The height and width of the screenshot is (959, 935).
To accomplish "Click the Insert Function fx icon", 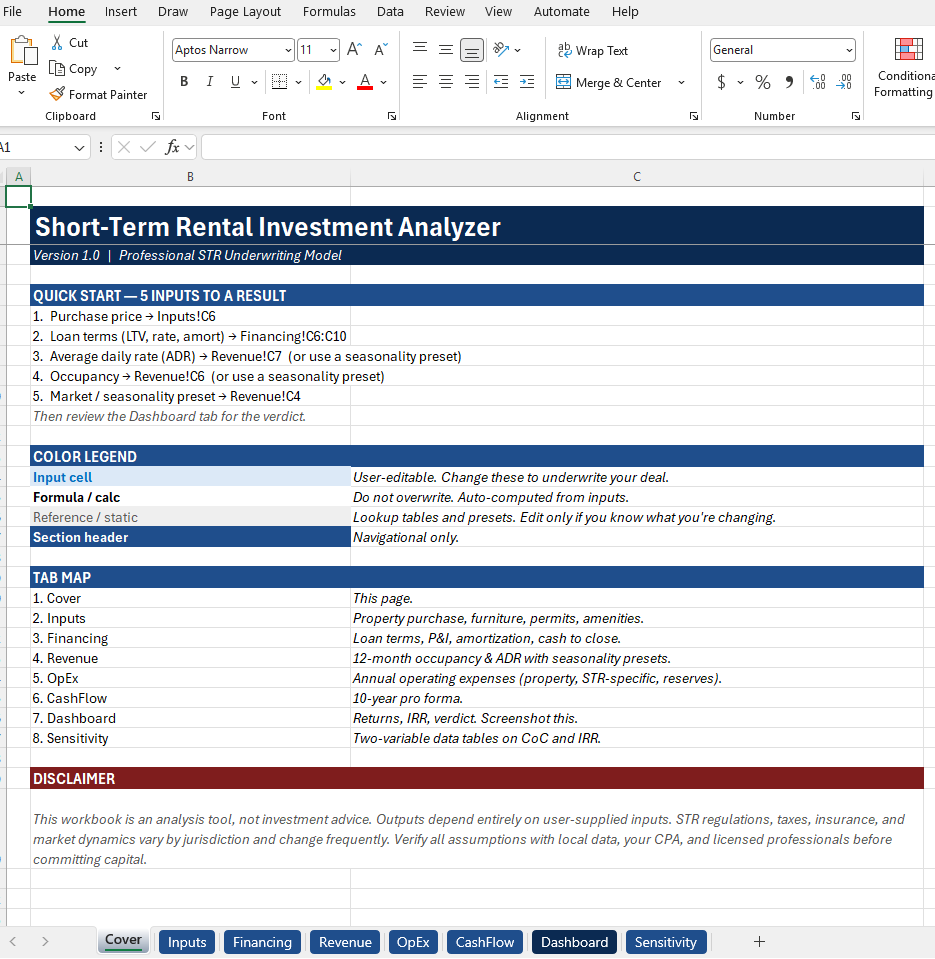I will (172, 147).
